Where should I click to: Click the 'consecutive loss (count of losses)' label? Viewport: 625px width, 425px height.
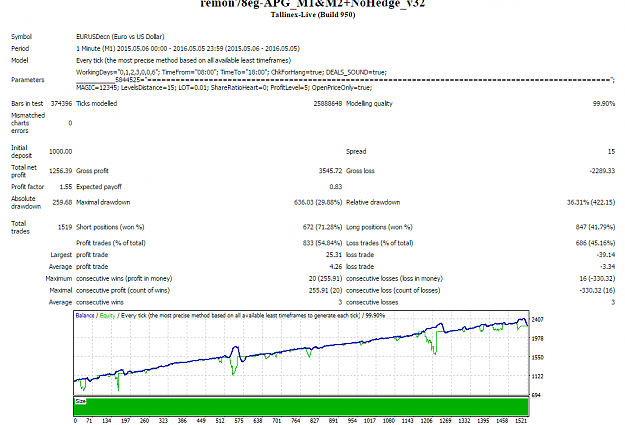[393, 291]
